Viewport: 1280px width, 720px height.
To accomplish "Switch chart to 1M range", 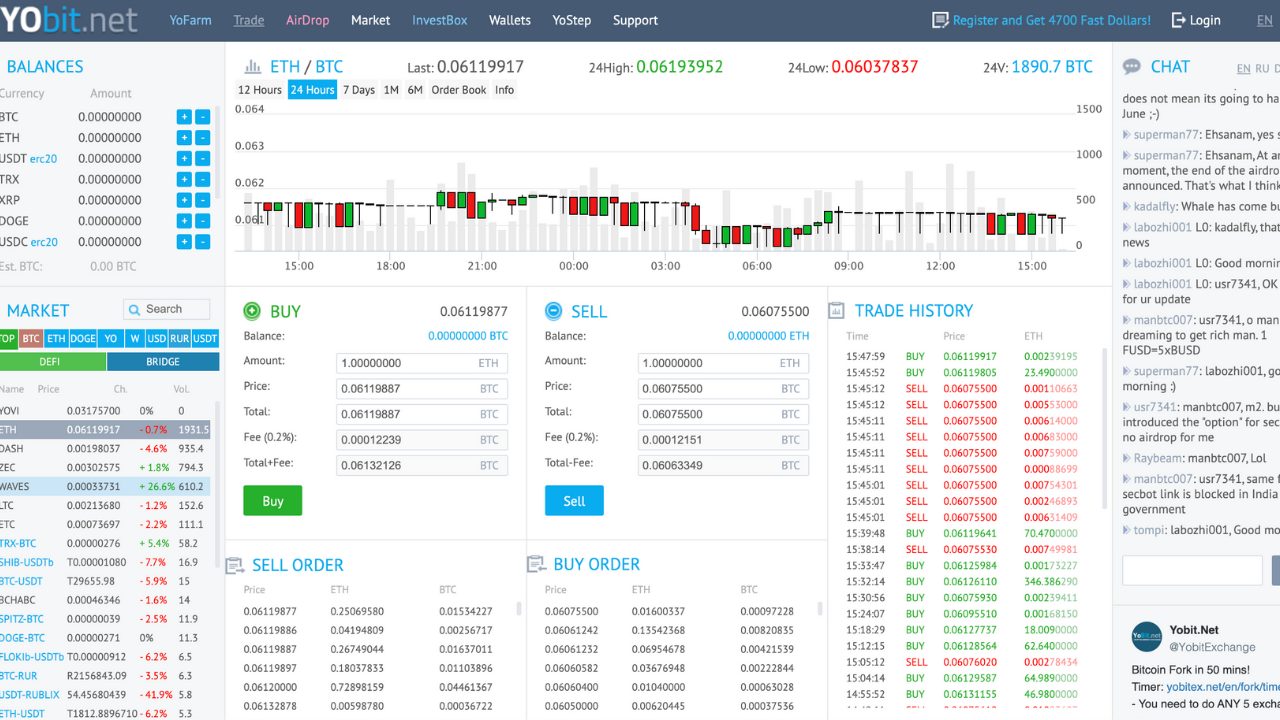I will point(391,90).
